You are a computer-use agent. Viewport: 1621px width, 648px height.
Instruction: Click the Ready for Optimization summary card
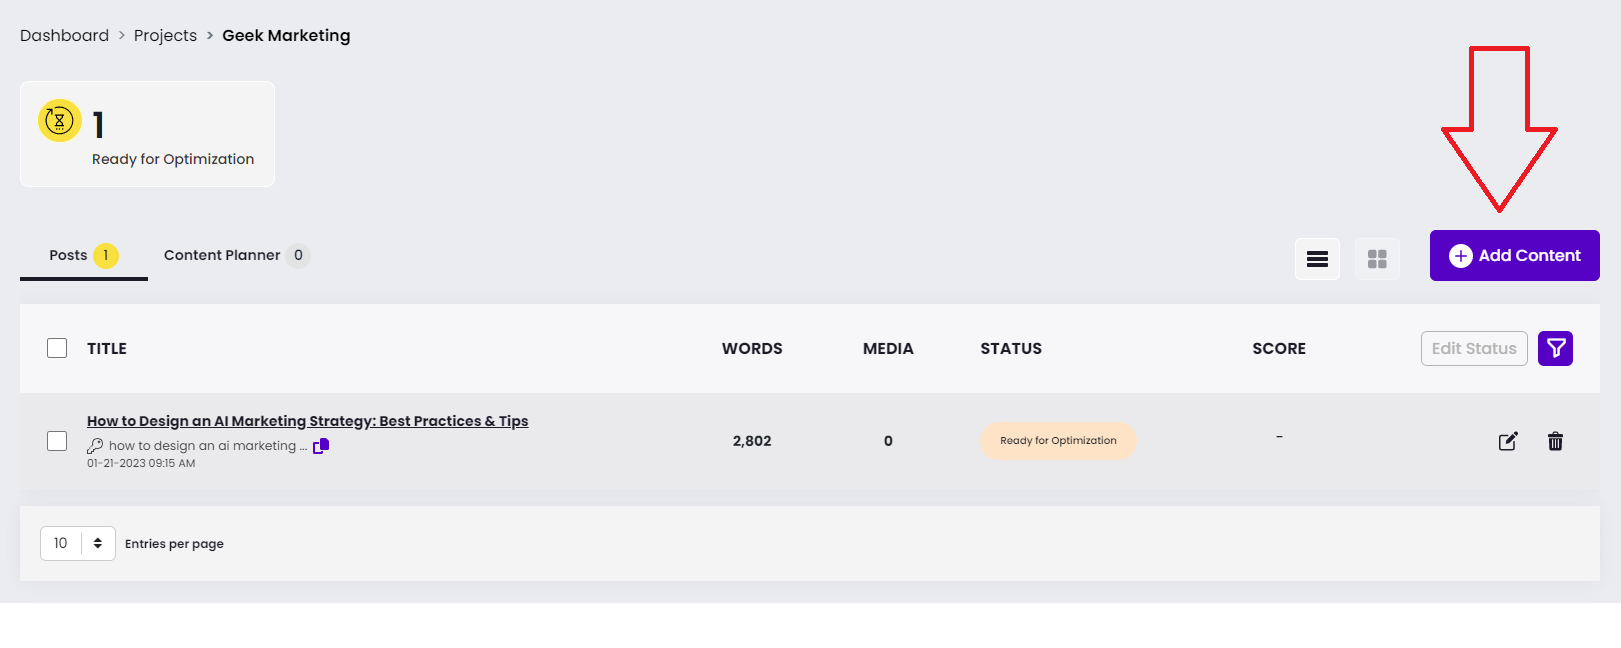coord(147,134)
